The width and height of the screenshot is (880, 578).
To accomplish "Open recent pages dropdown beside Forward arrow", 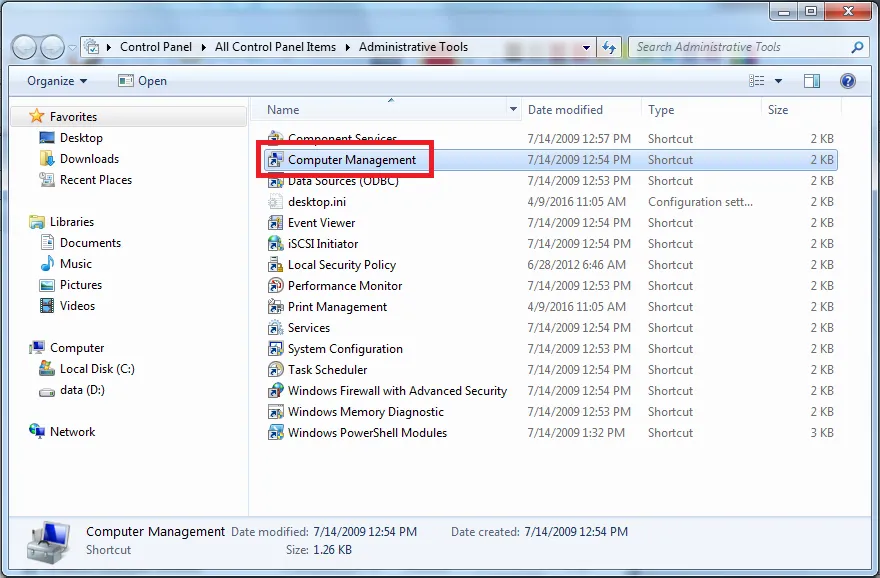I will 72,48.
